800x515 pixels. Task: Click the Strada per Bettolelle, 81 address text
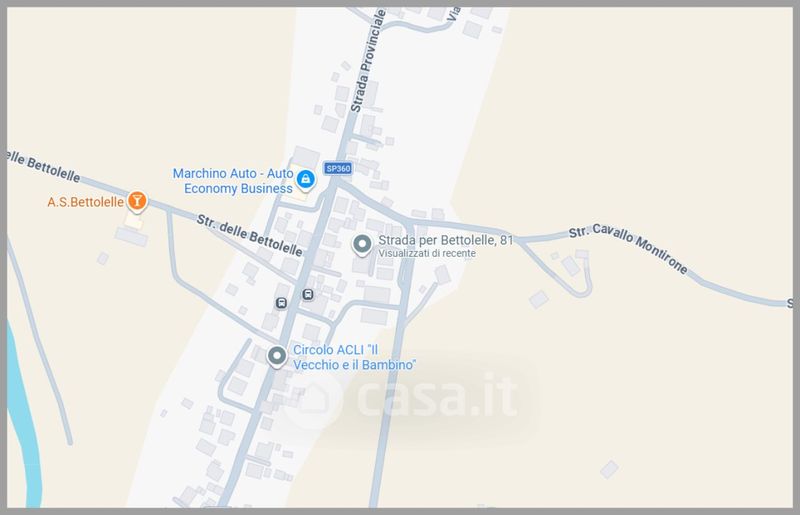point(445,240)
